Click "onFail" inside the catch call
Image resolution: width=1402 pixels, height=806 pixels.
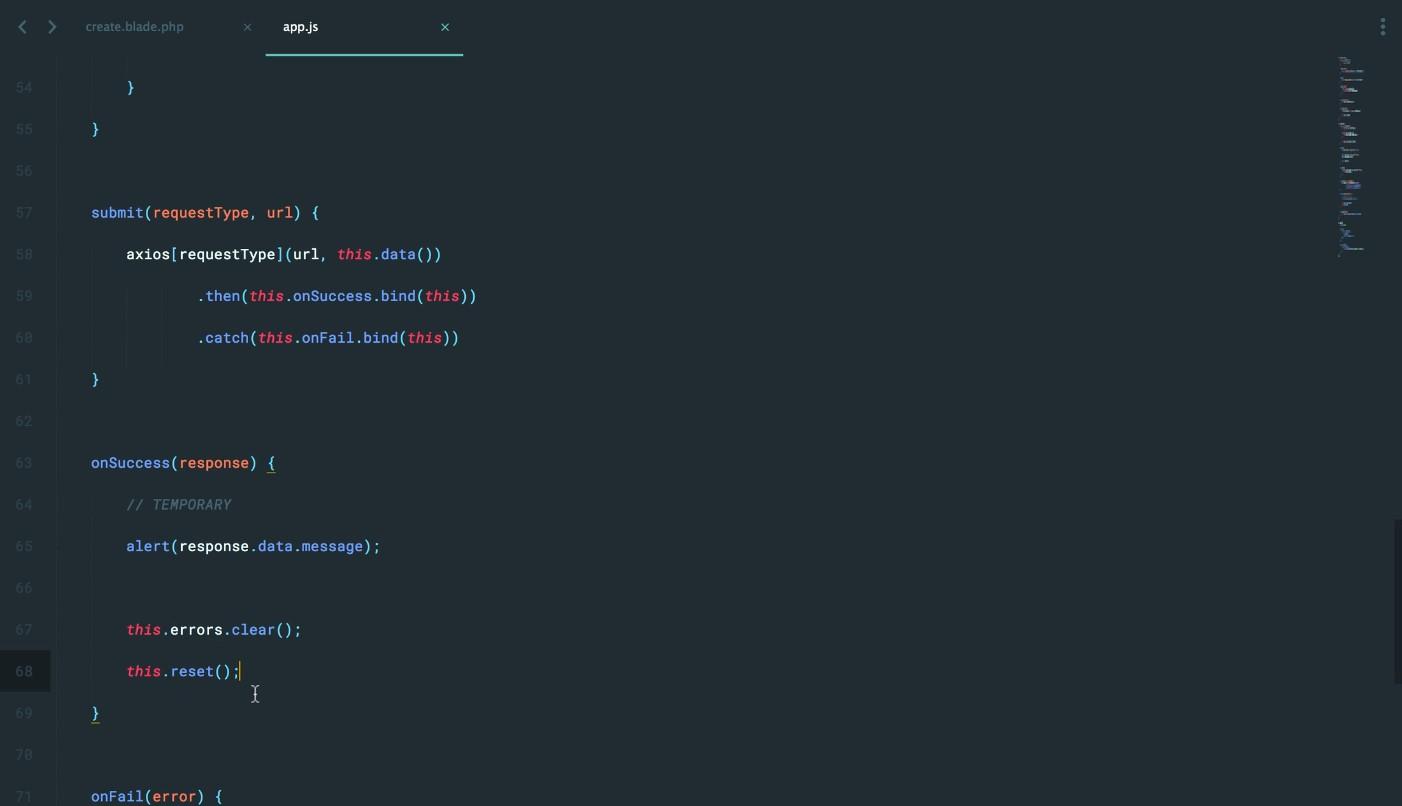click(x=328, y=338)
